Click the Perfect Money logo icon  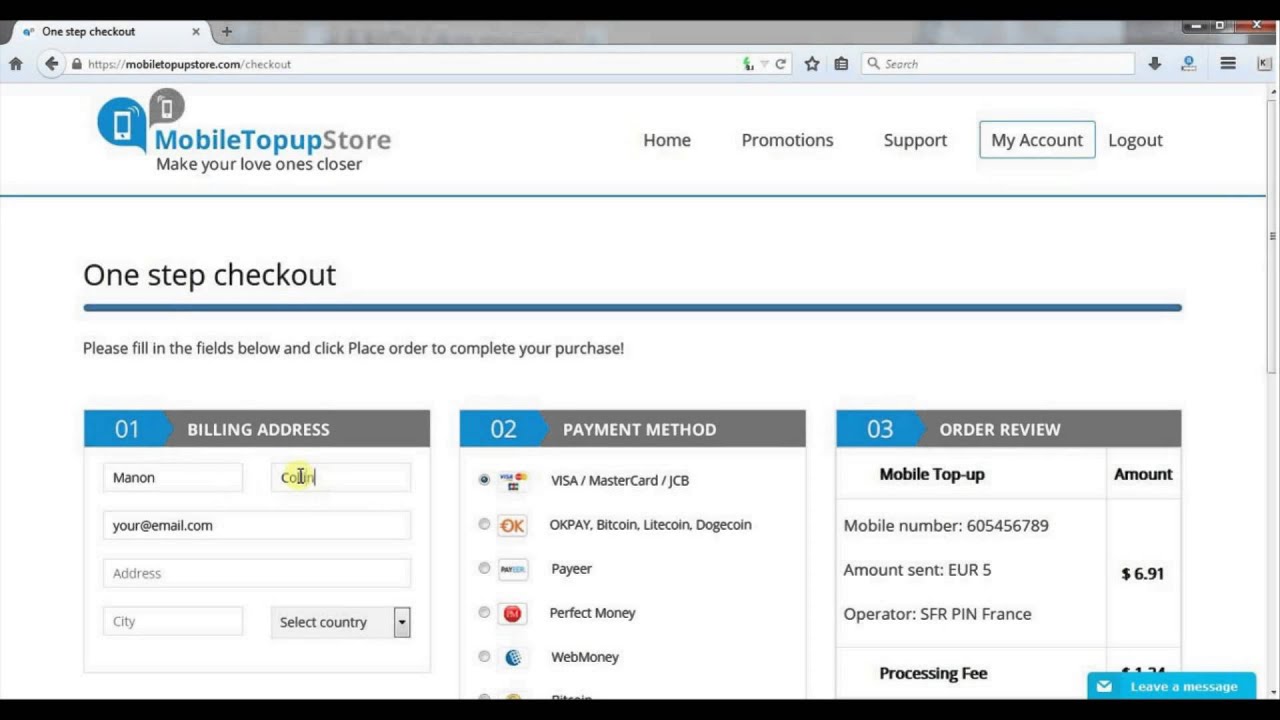point(513,613)
